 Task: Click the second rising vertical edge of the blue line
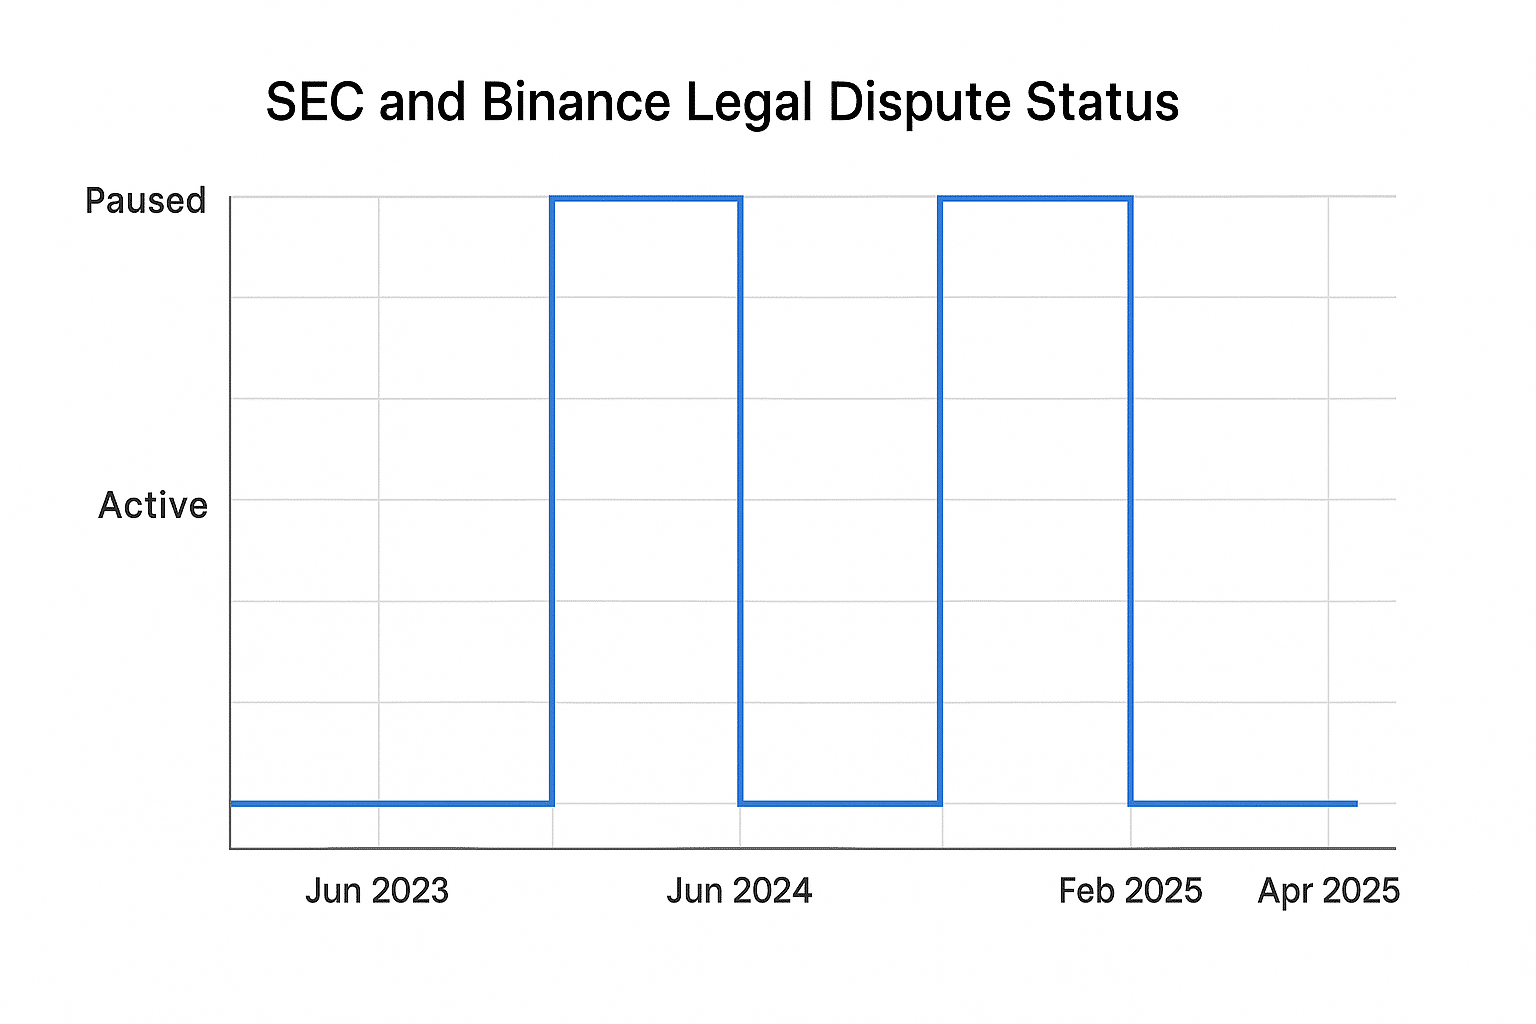click(940, 500)
